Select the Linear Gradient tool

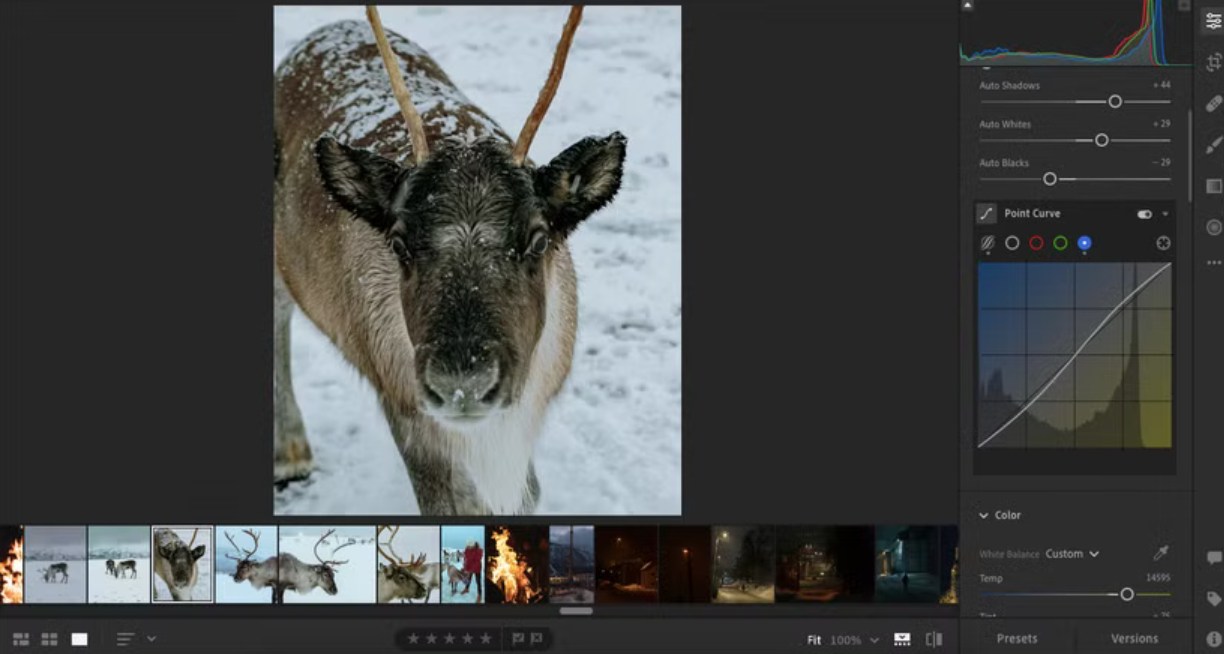click(1213, 186)
